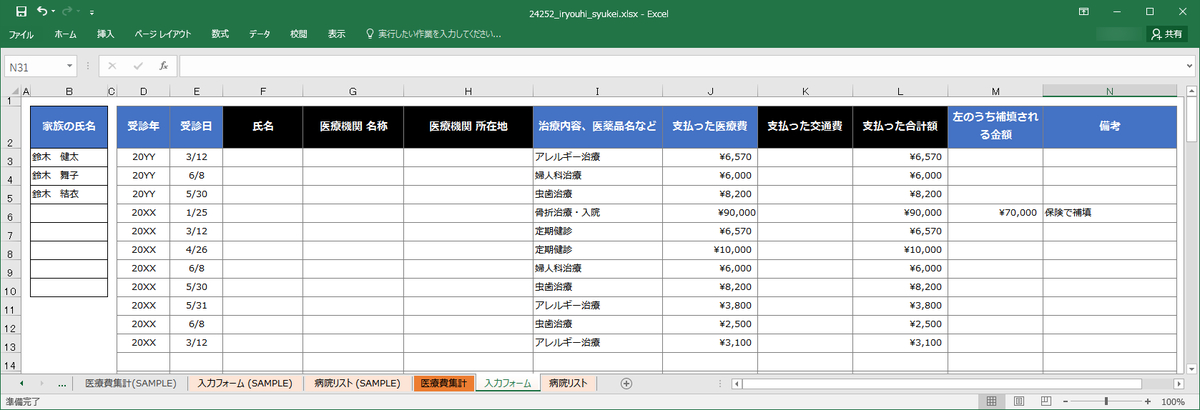Click the 備考 header cell
The height and width of the screenshot is (410, 1200).
point(1109,127)
